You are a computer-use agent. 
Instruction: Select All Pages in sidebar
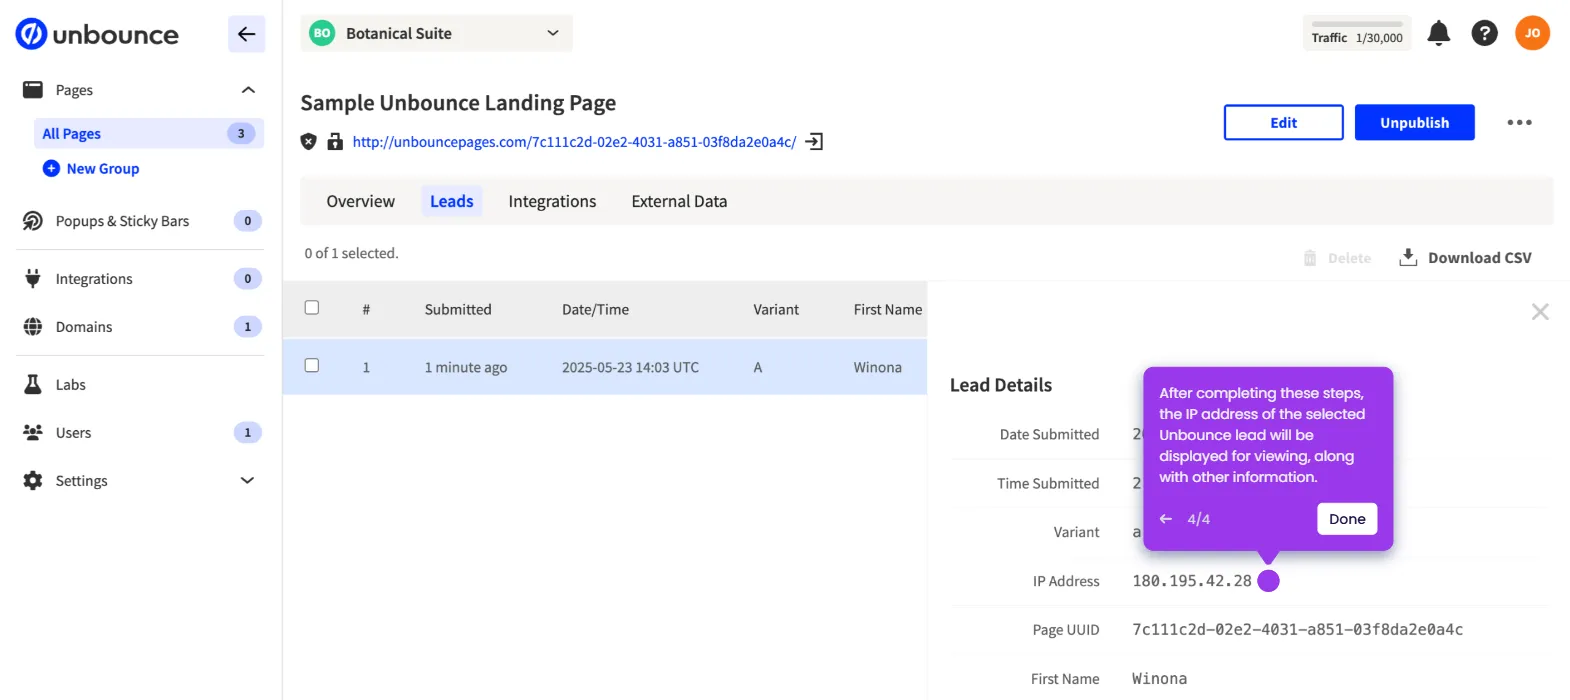pos(149,133)
